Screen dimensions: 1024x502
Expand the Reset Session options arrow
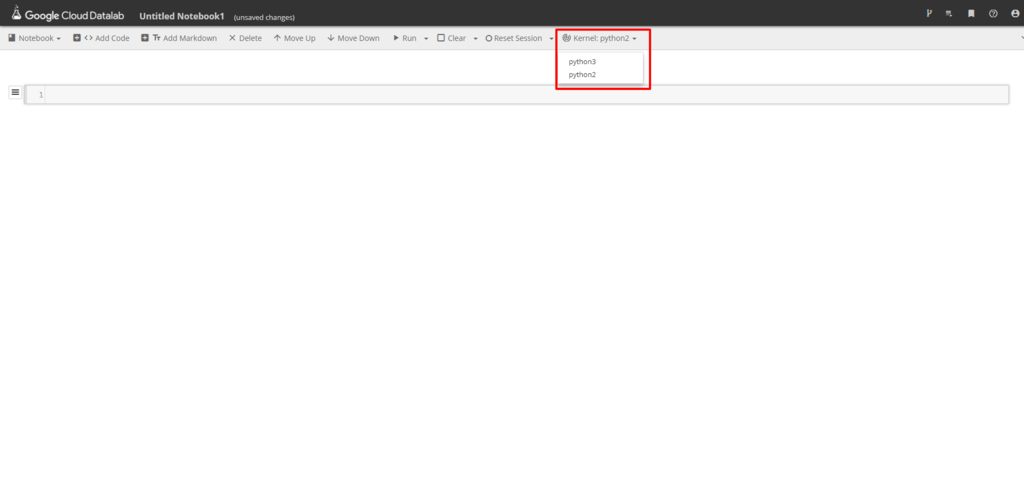click(551, 39)
